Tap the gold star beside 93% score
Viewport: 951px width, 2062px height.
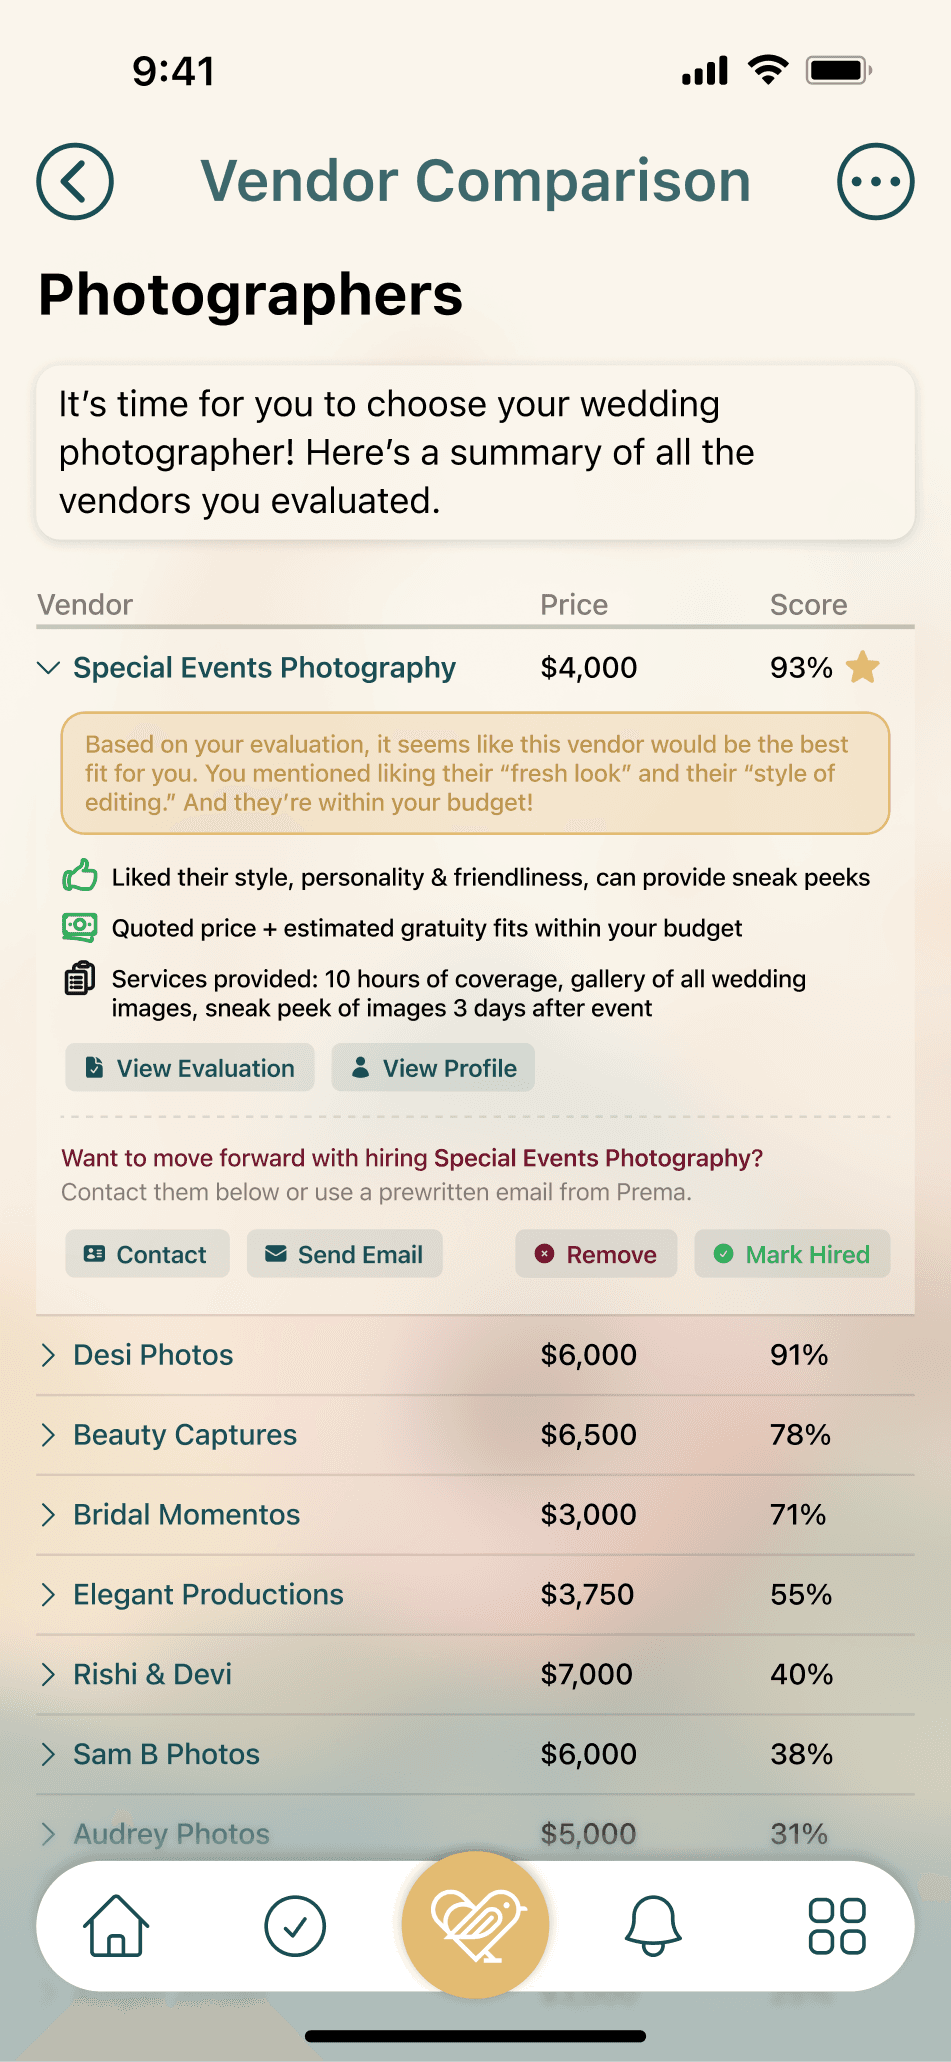(x=862, y=667)
